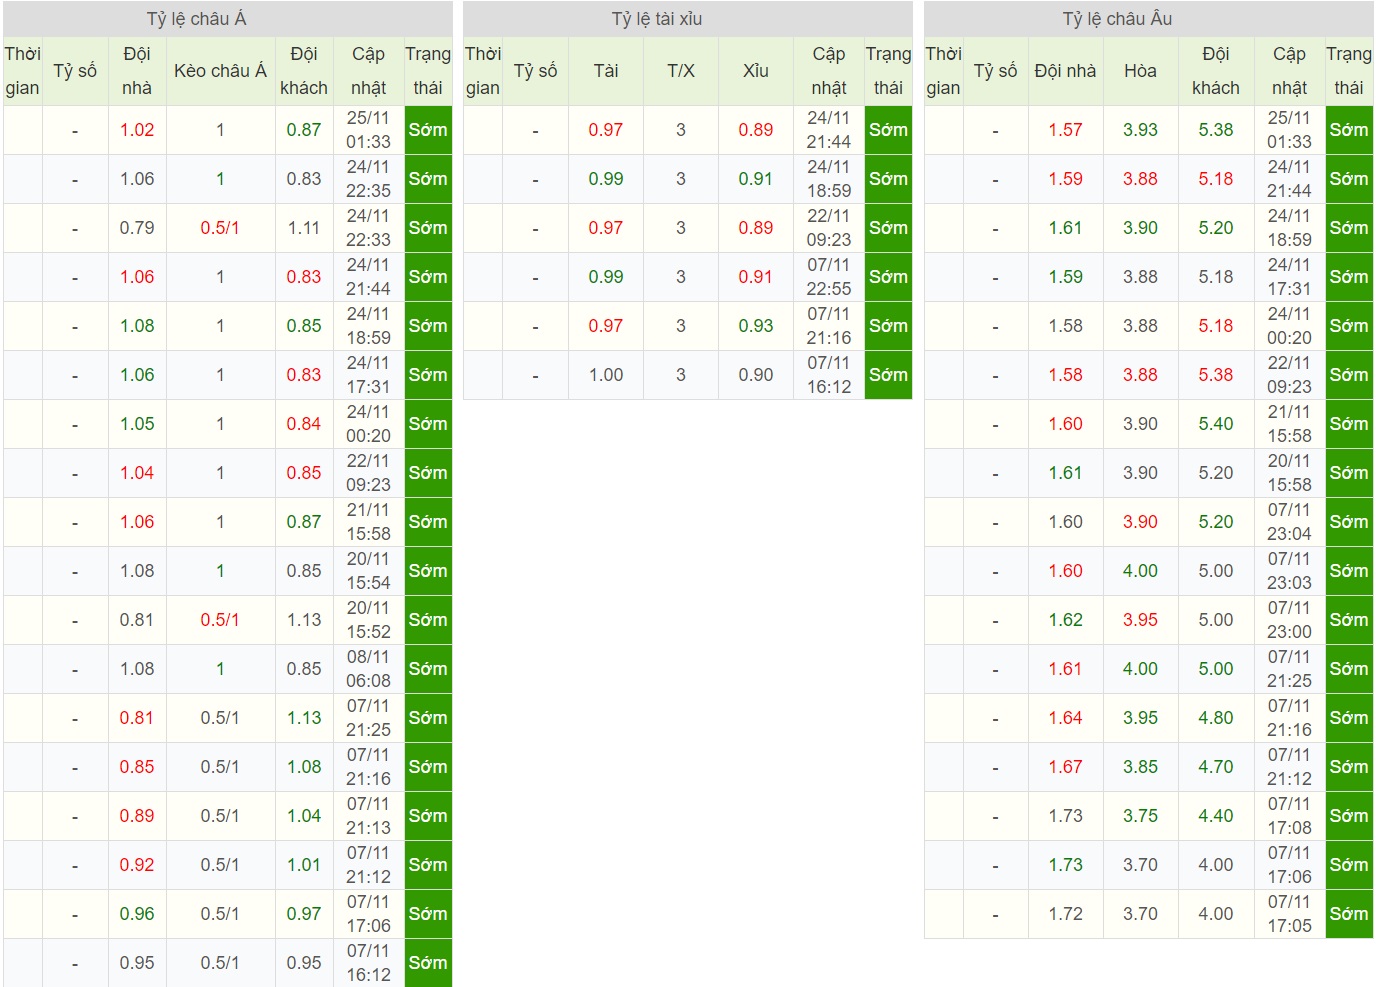The height and width of the screenshot is (987, 1376).
Task: Click the 'T/X' column header
Action: coord(681,71)
